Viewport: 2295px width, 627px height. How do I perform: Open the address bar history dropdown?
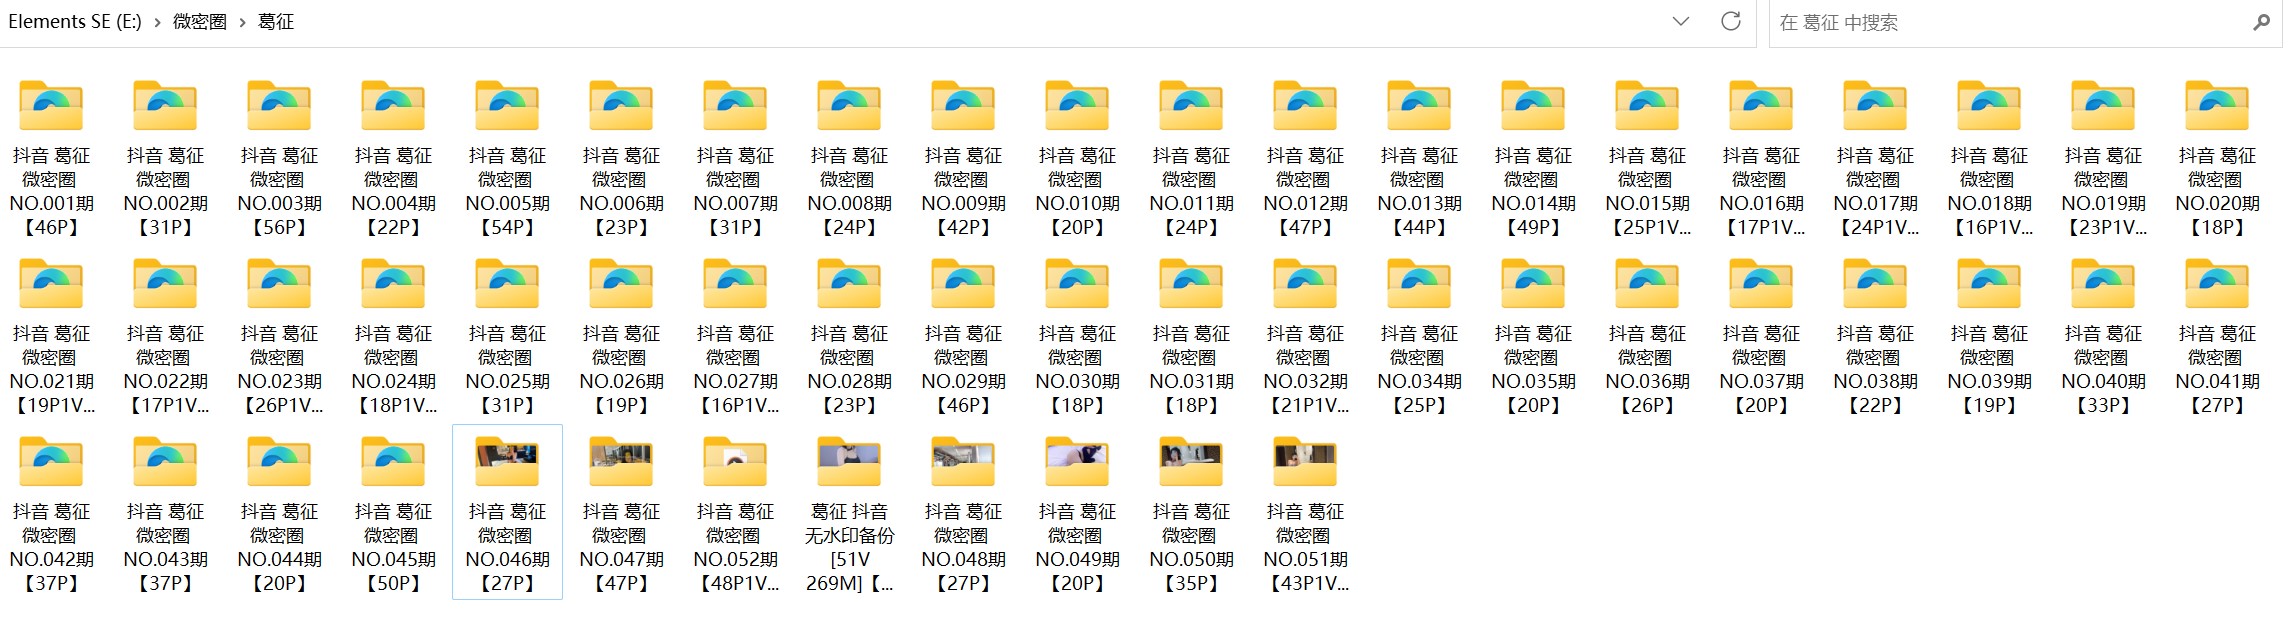pos(1681,21)
